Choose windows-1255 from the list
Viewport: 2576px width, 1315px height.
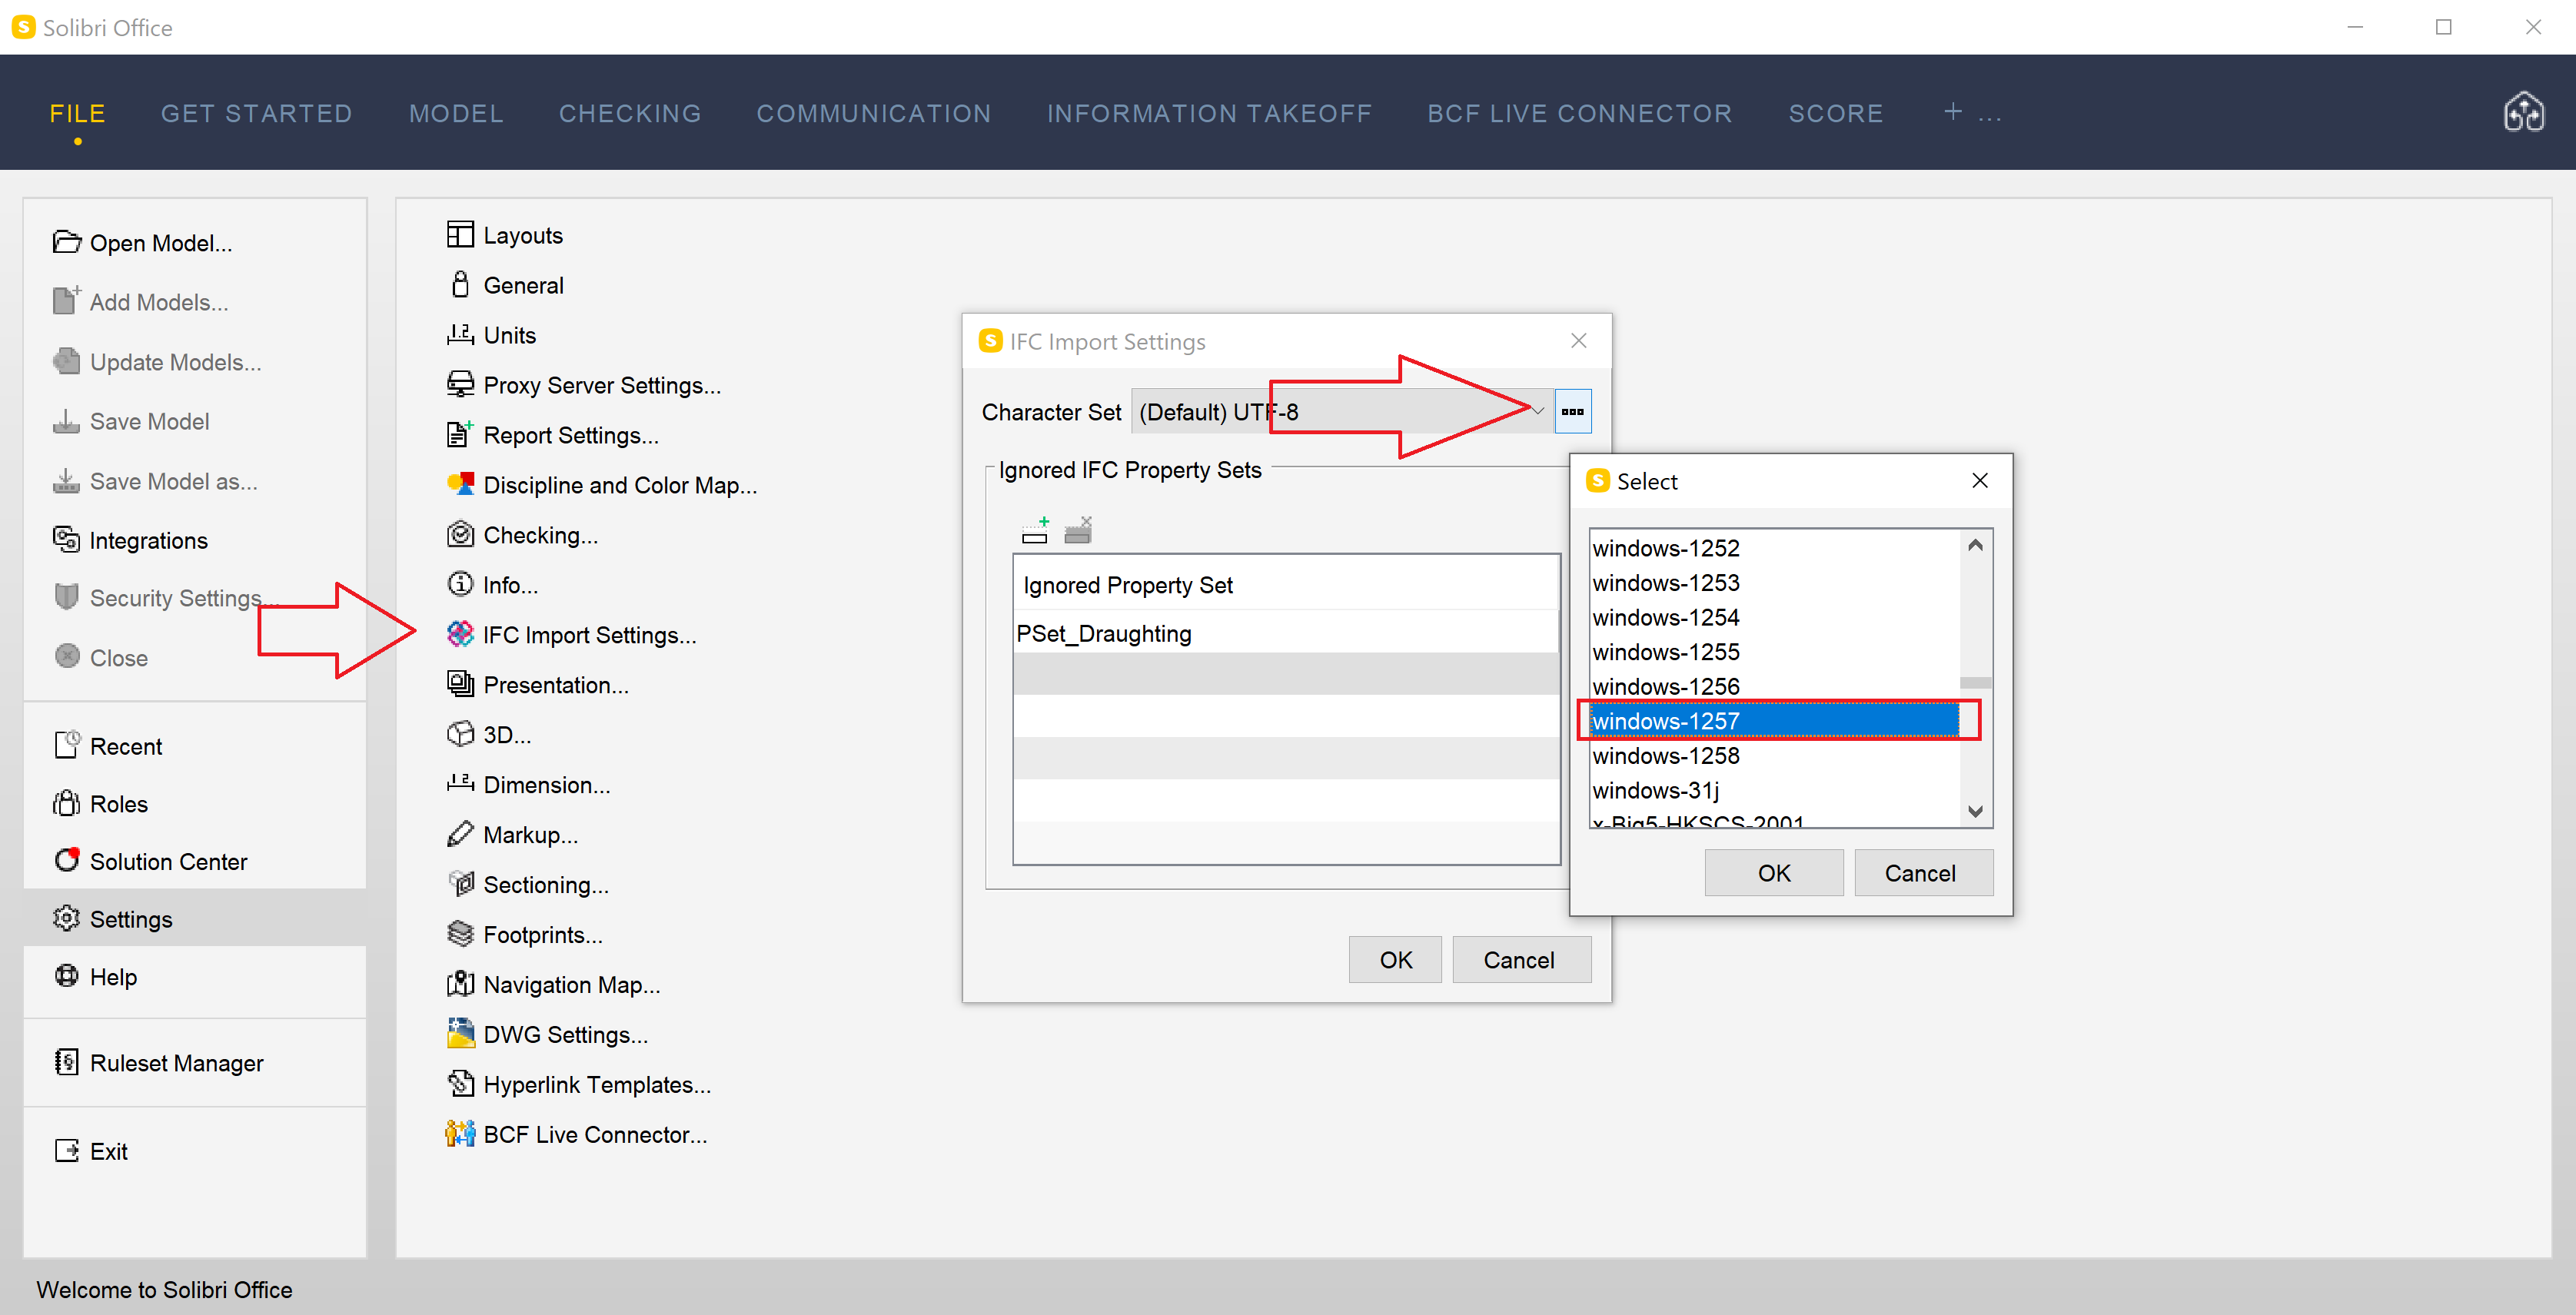pyautogui.click(x=1774, y=652)
